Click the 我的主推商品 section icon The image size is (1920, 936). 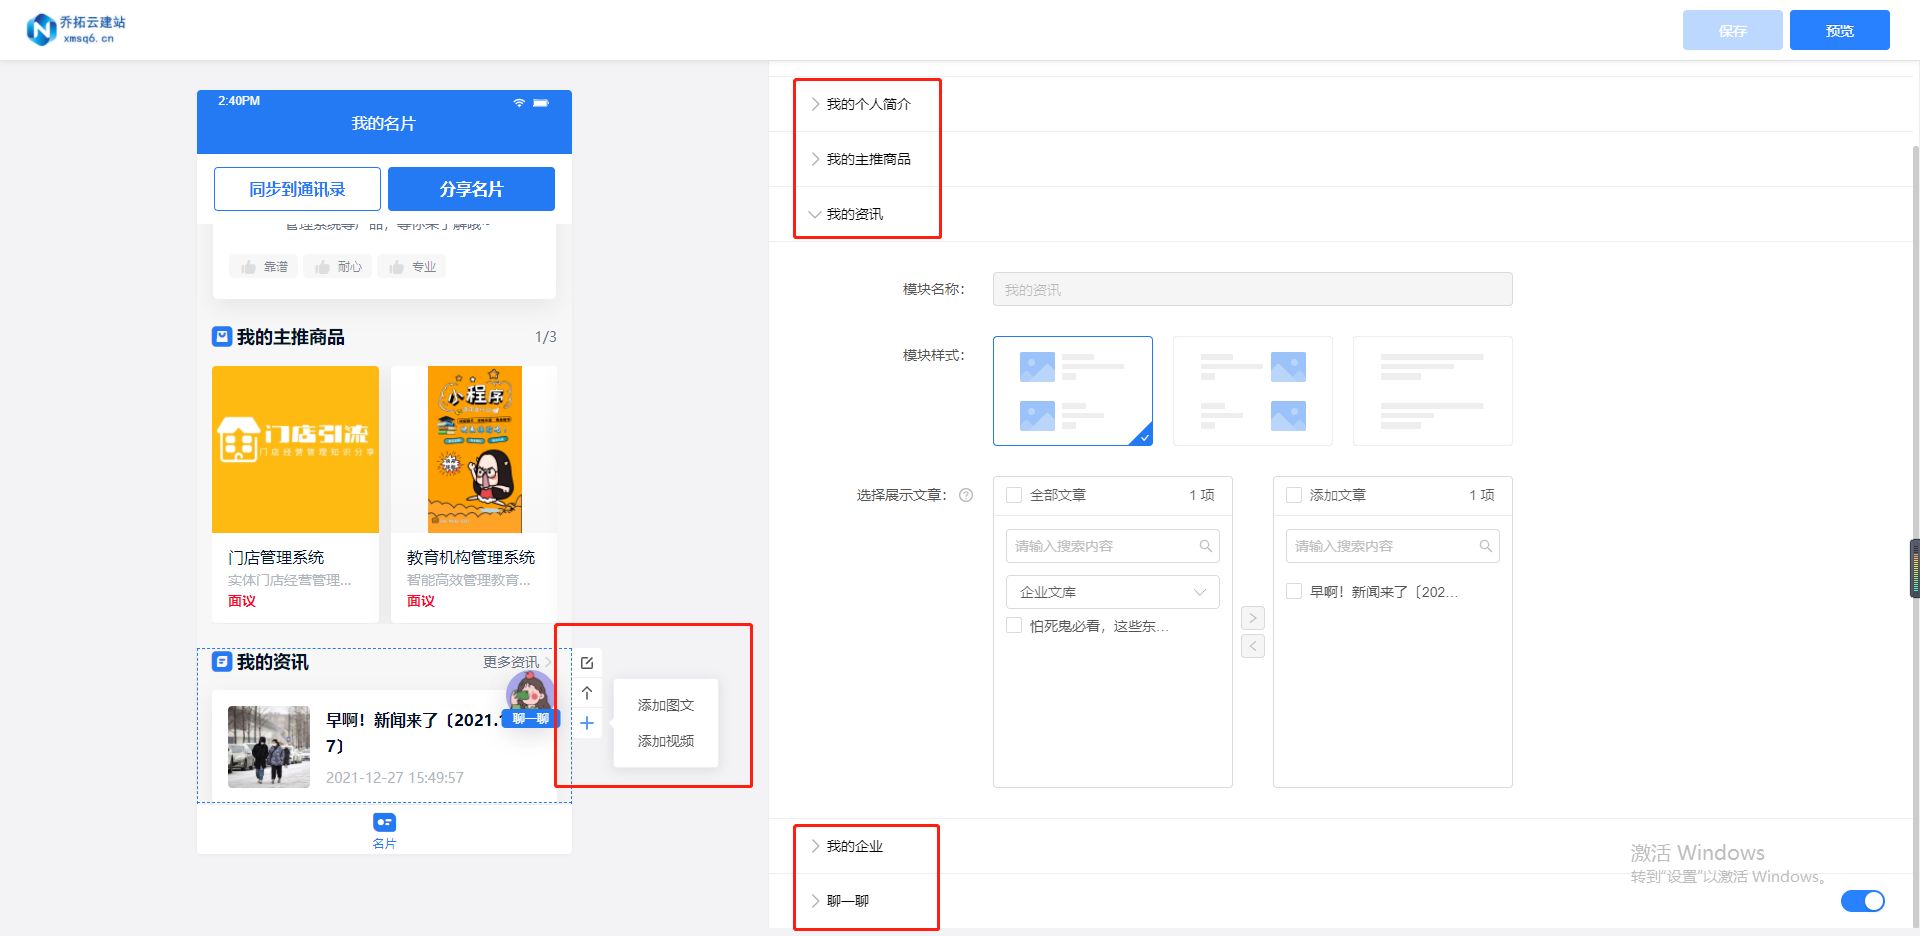222,337
